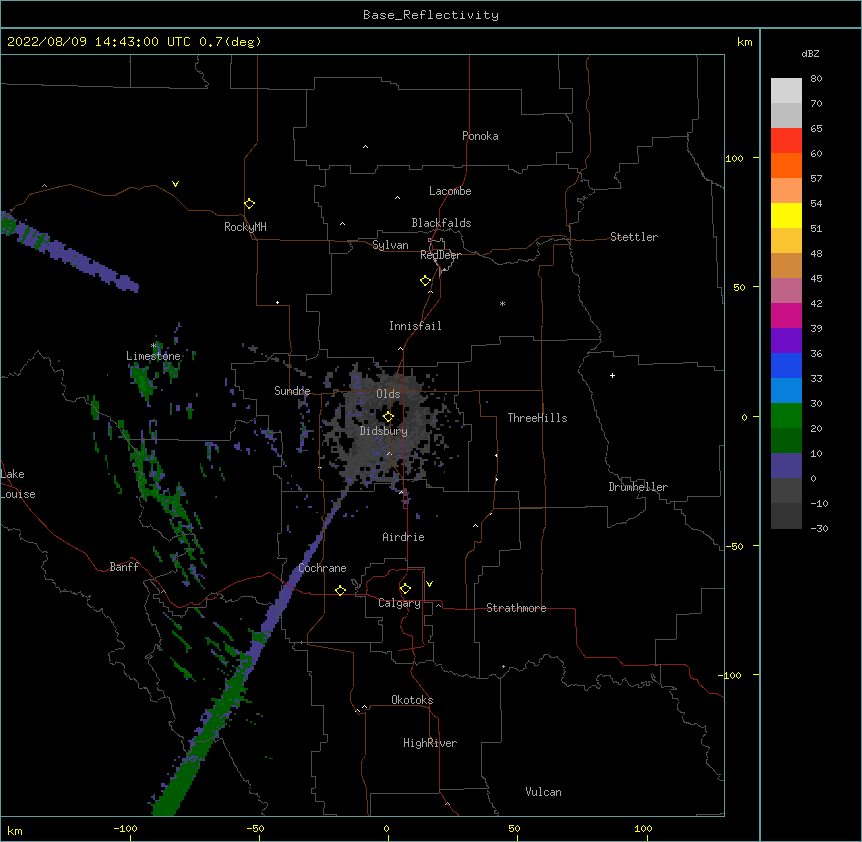Click the km unit label at top right
Viewport: 862px width, 842px height.
pyautogui.click(x=744, y=42)
